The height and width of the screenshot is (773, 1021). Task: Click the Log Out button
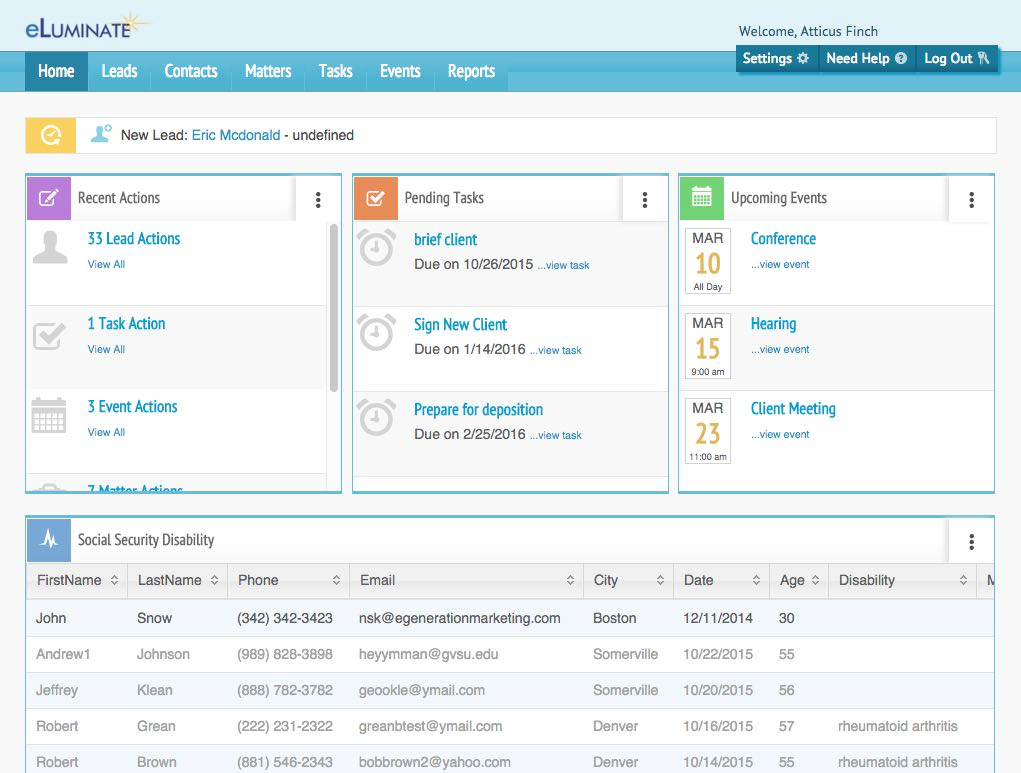(955, 58)
